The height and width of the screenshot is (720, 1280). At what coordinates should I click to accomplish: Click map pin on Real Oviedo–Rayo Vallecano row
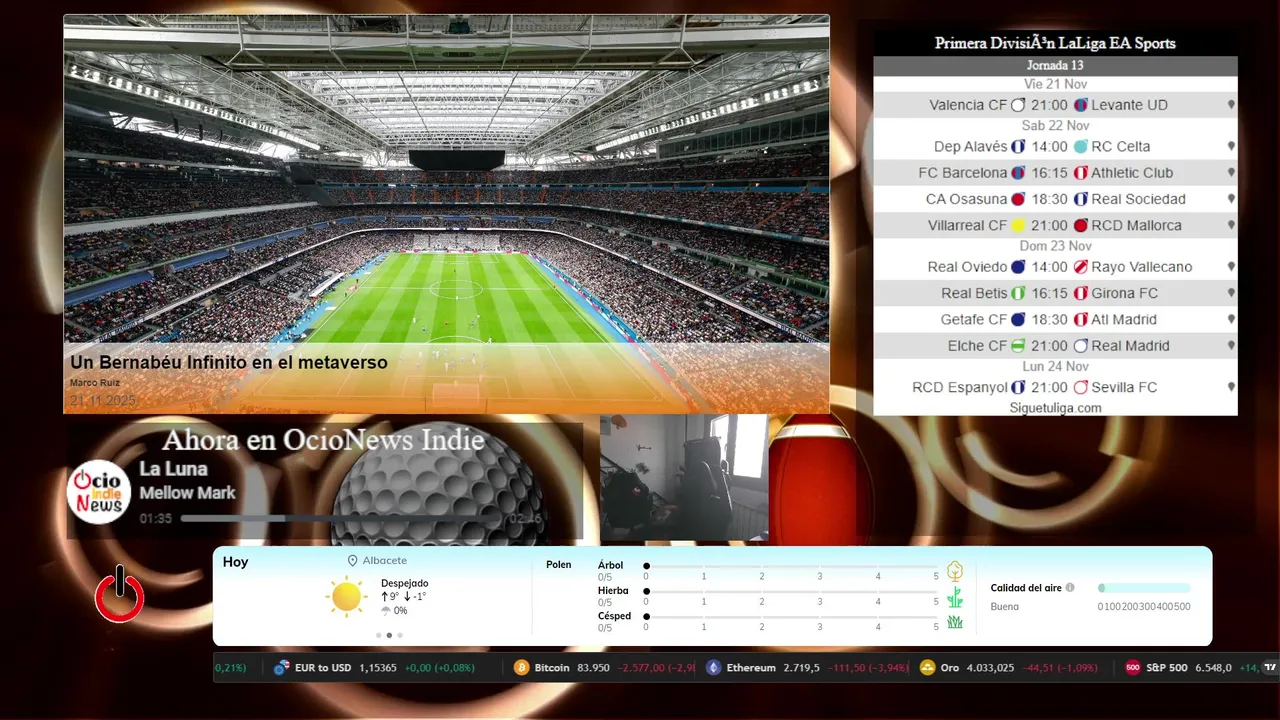click(1231, 267)
